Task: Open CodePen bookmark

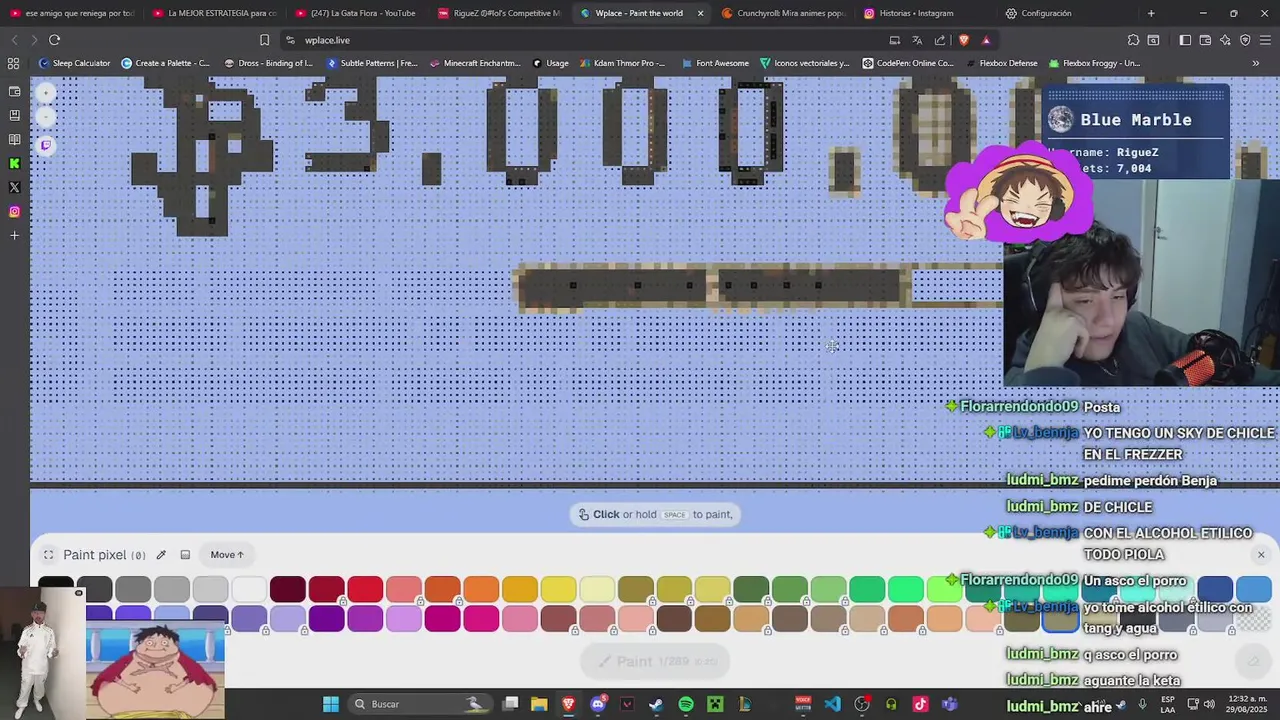Action: pos(909,63)
